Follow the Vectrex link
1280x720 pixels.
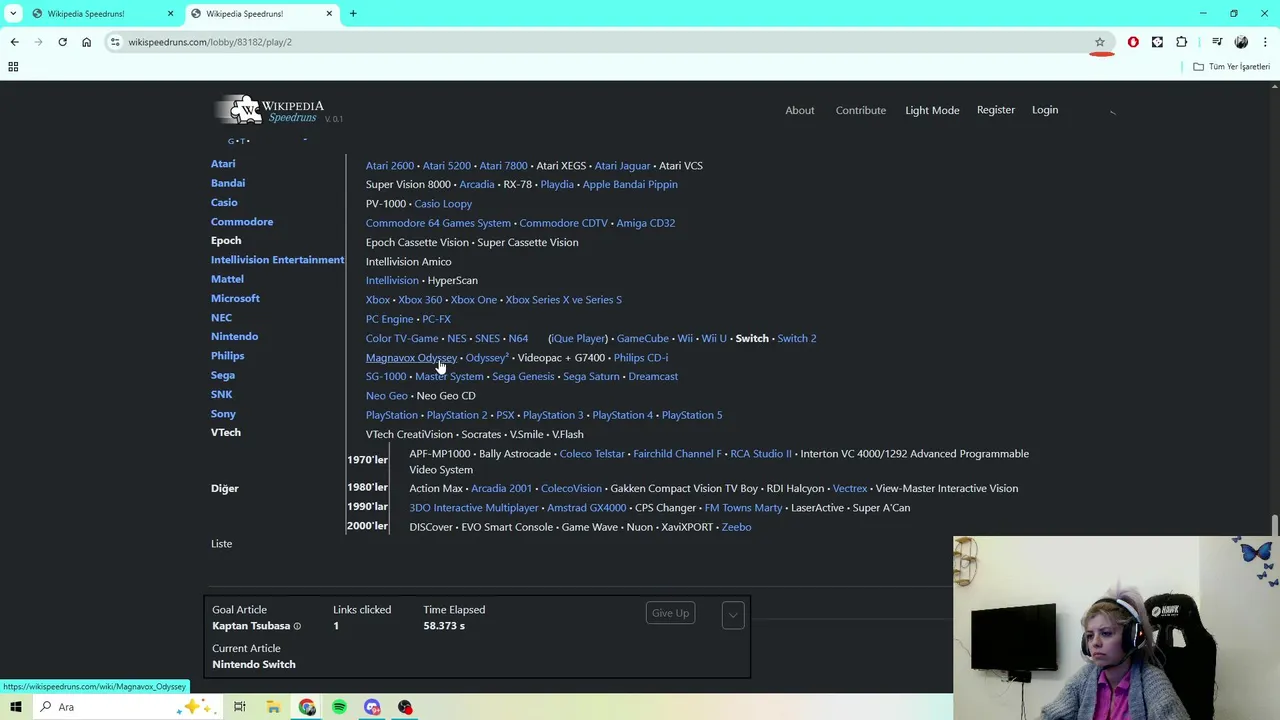pos(850,488)
